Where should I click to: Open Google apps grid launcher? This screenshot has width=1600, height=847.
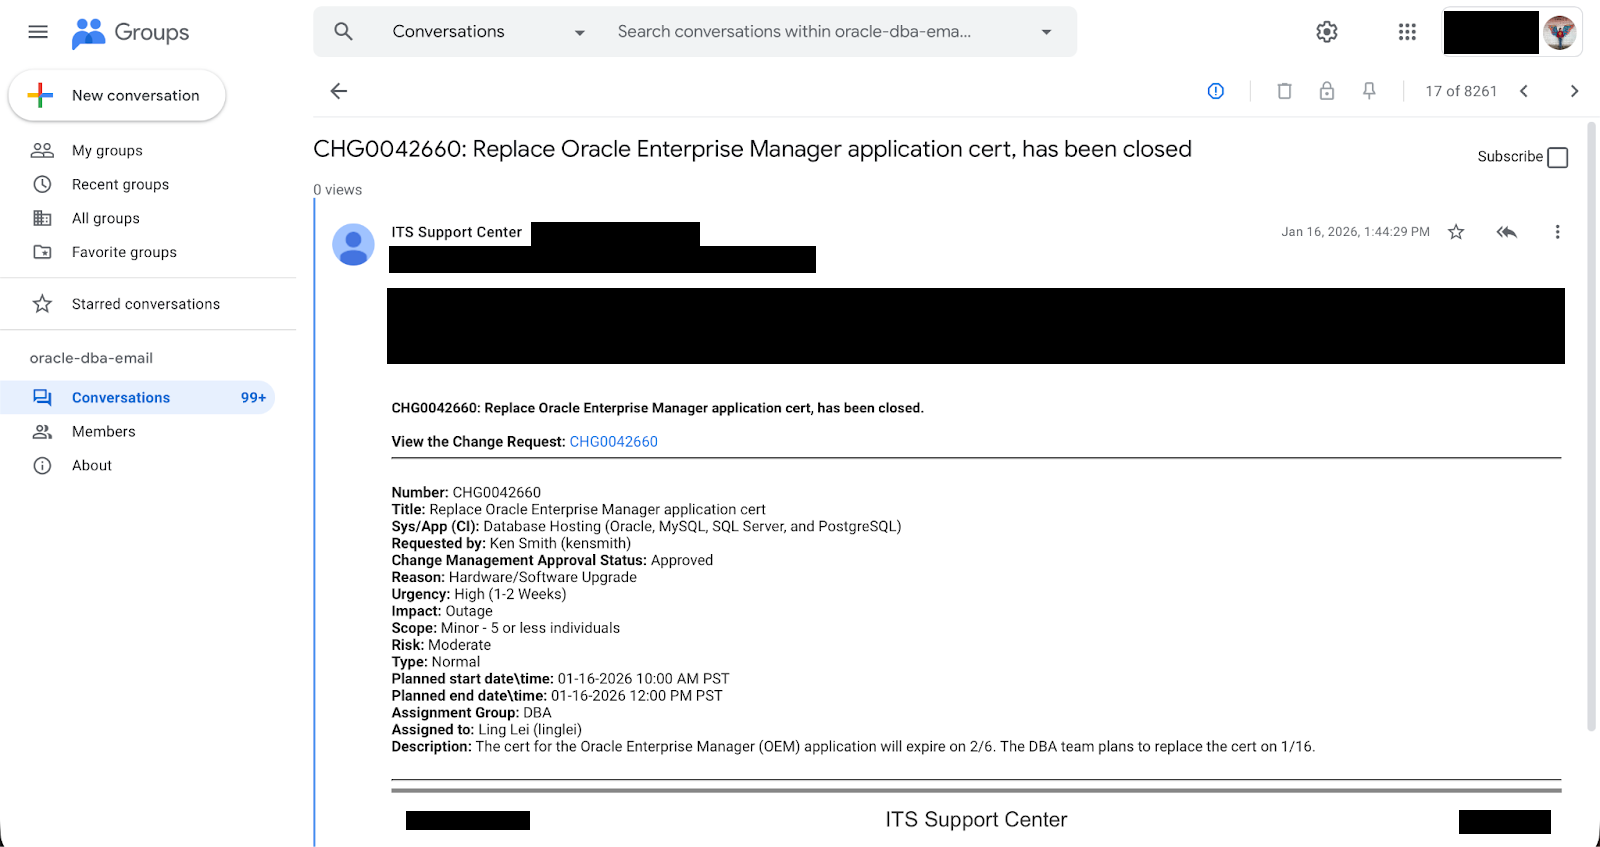pyautogui.click(x=1406, y=31)
